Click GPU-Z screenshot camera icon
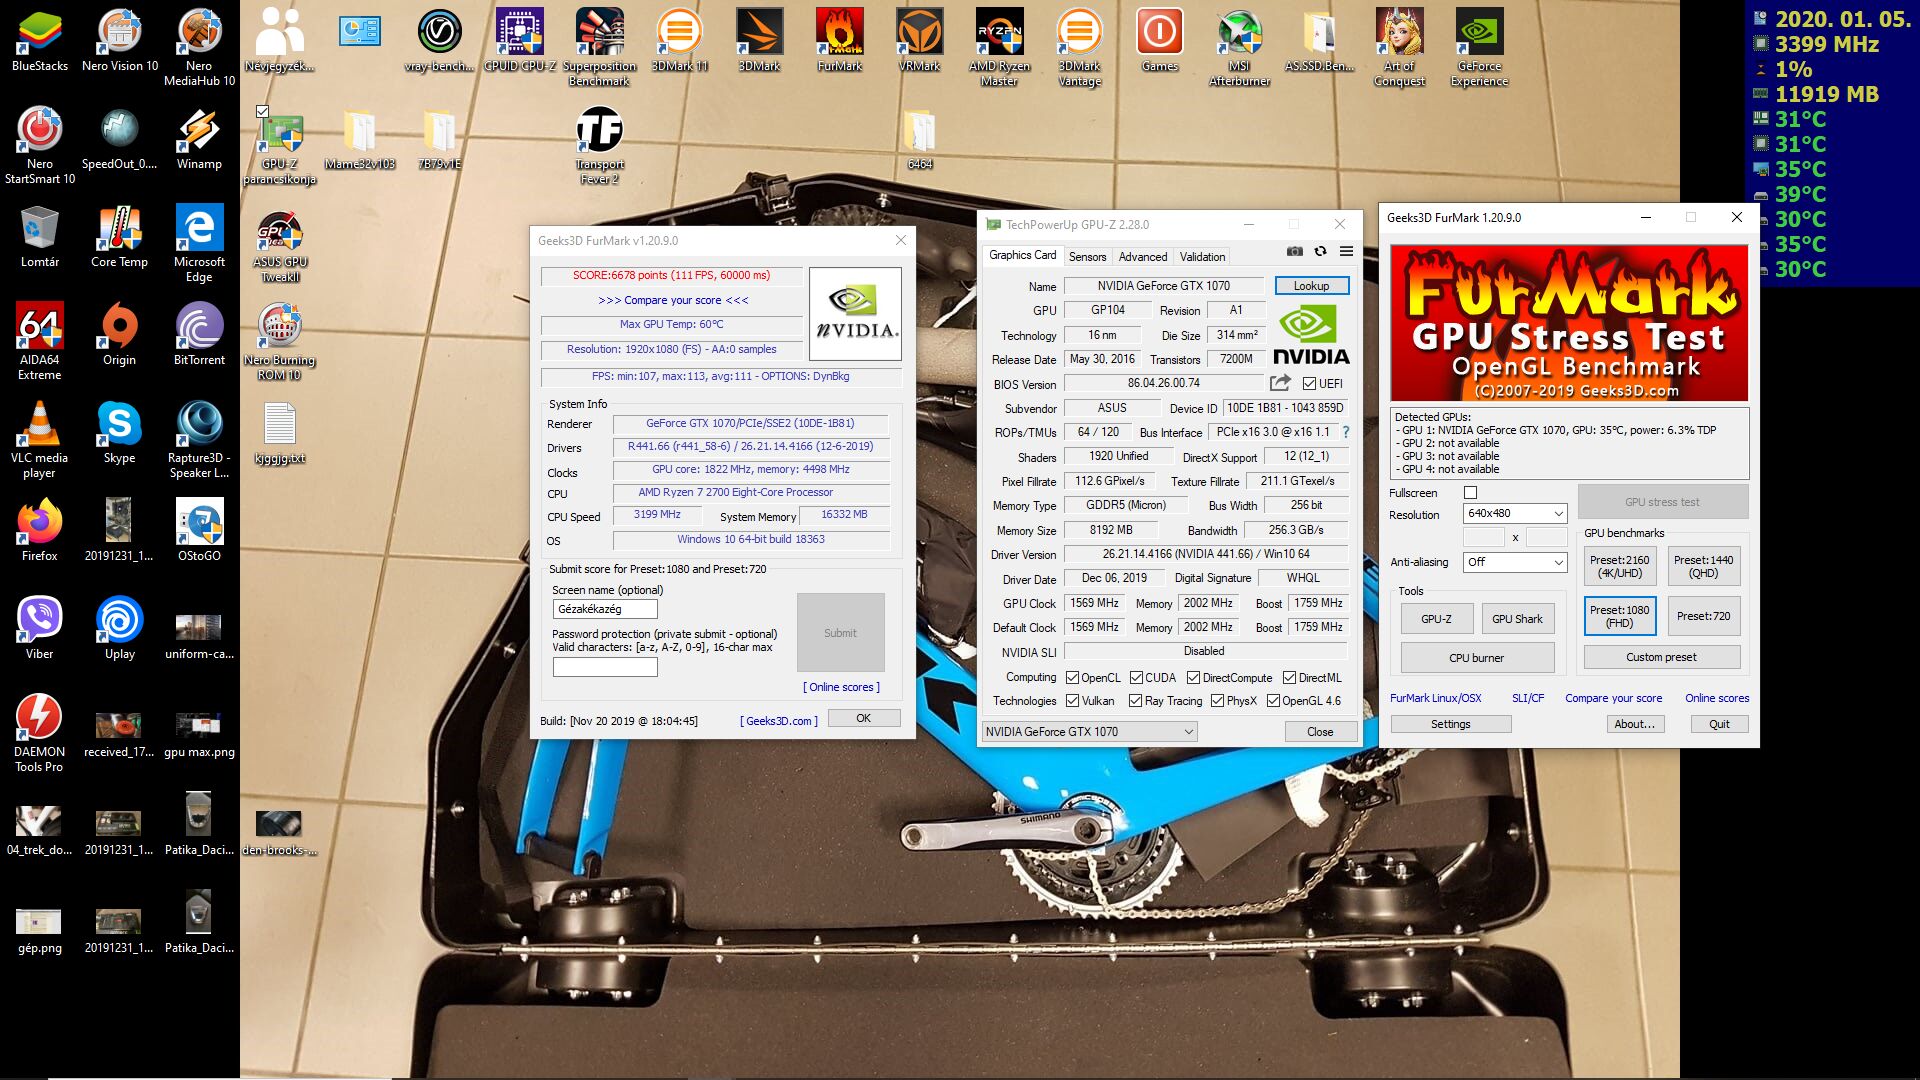Screen dimensions: 1920x1080 [1294, 251]
